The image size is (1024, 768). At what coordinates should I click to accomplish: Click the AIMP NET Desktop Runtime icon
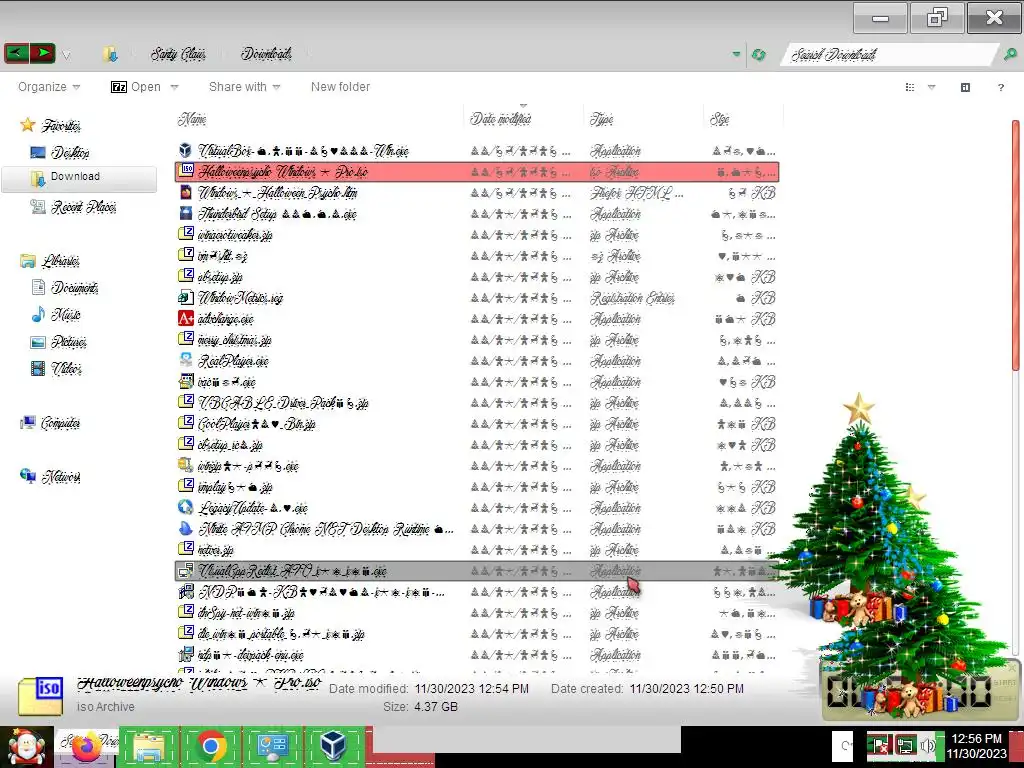point(185,528)
